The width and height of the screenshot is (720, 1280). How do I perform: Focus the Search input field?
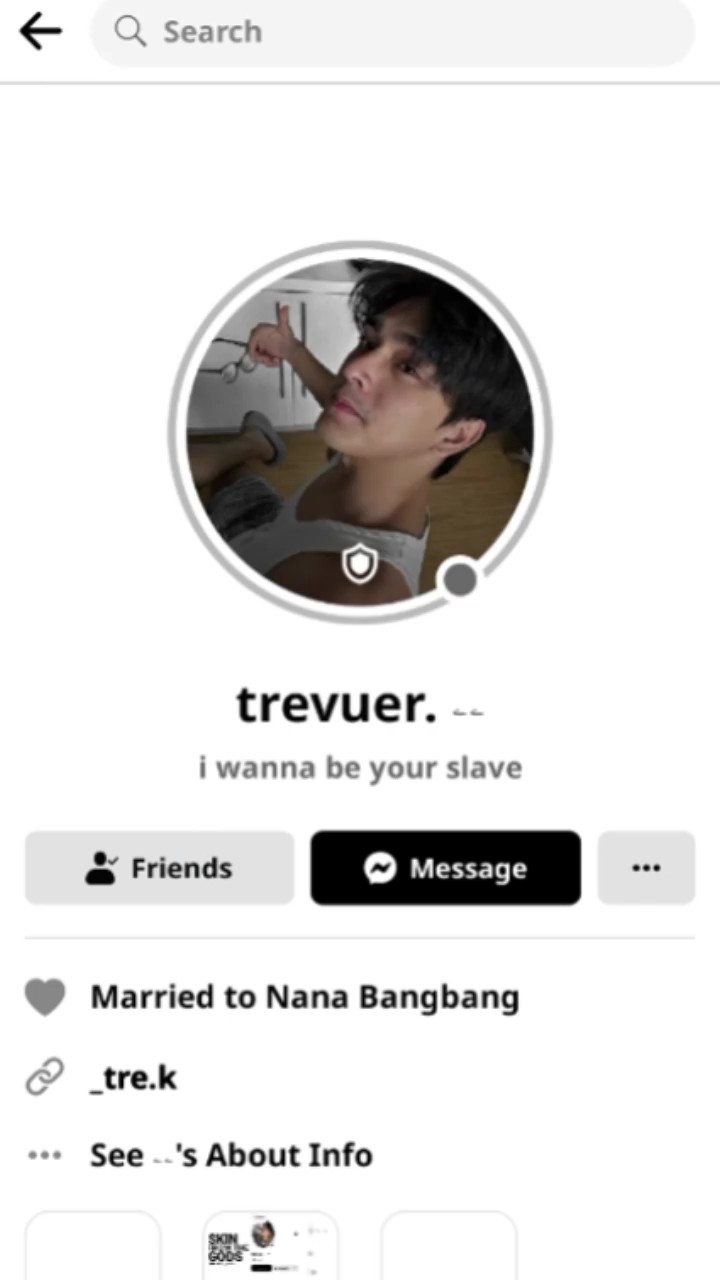coord(392,32)
